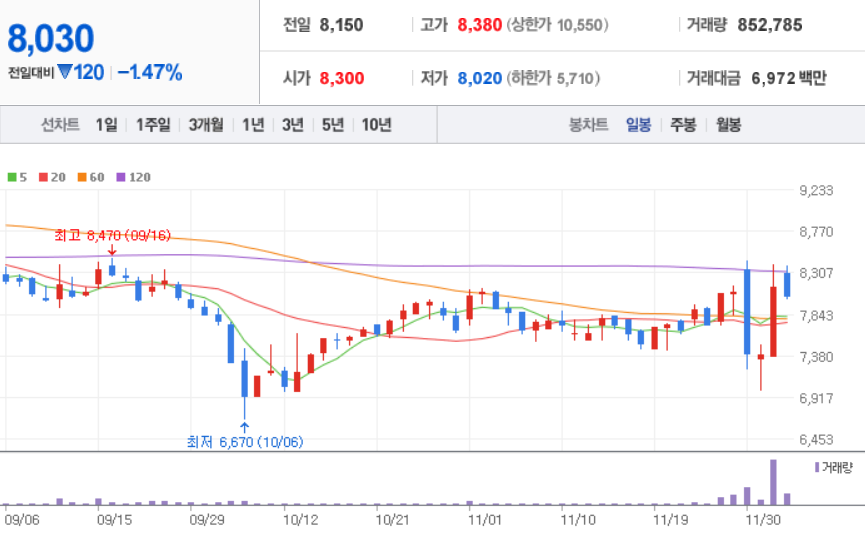Click the 최저 6,670 (10/06) annotation
Image resolution: width=865 pixels, height=544 pixels.
coord(245,442)
